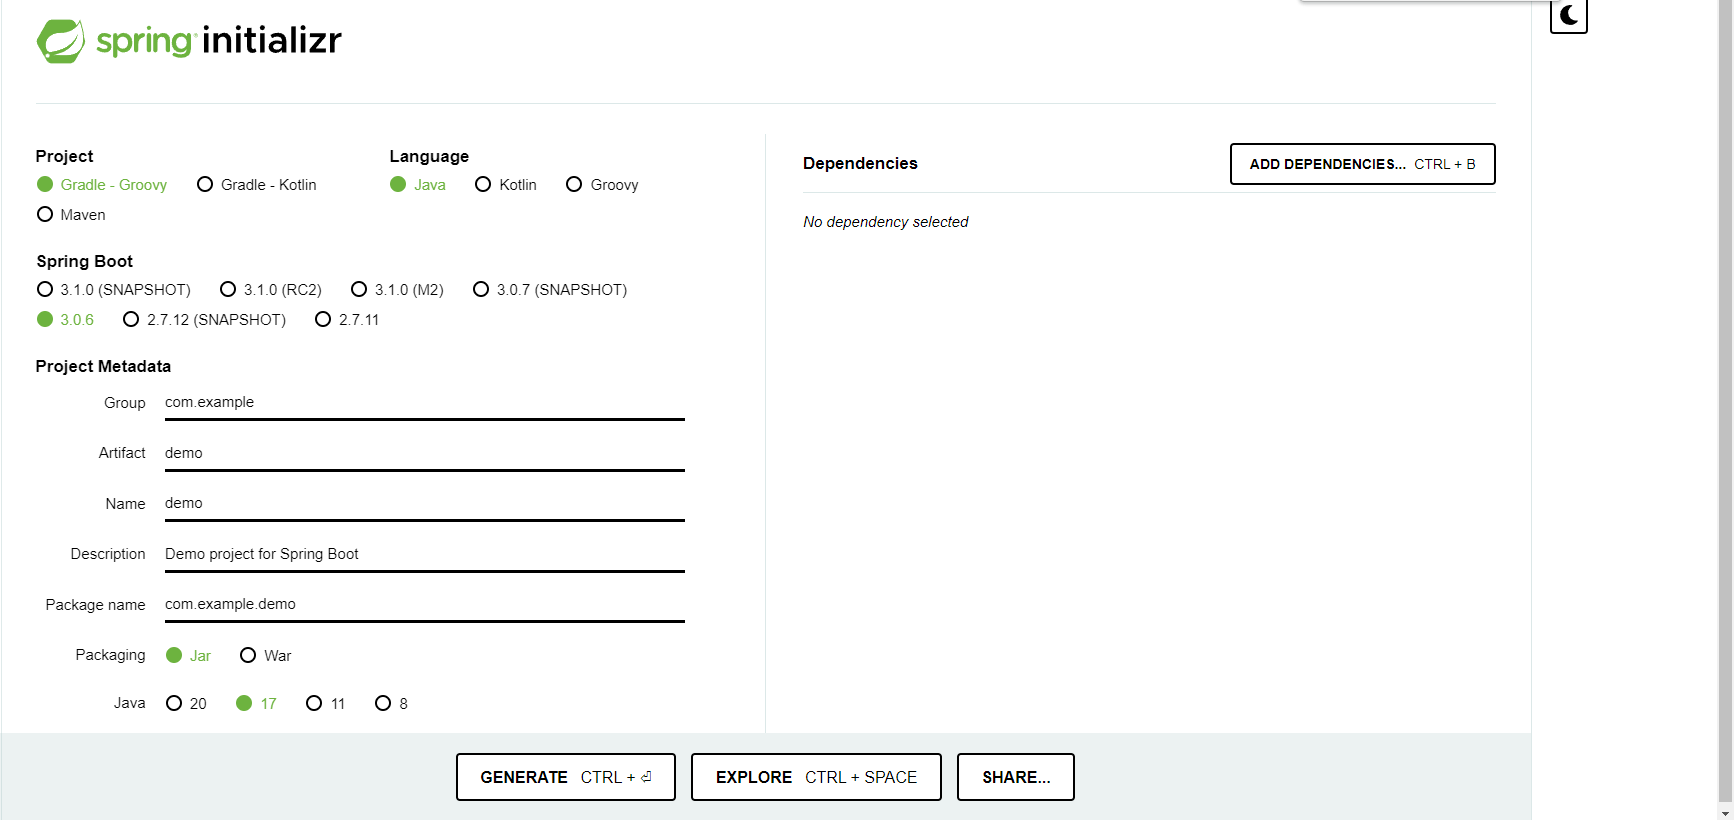Select Spring Boot 3.1.0 (M2)

click(x=397, y=290)
